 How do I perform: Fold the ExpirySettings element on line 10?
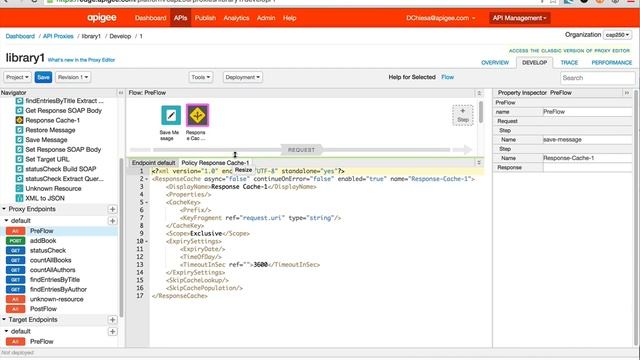[147, 242]
